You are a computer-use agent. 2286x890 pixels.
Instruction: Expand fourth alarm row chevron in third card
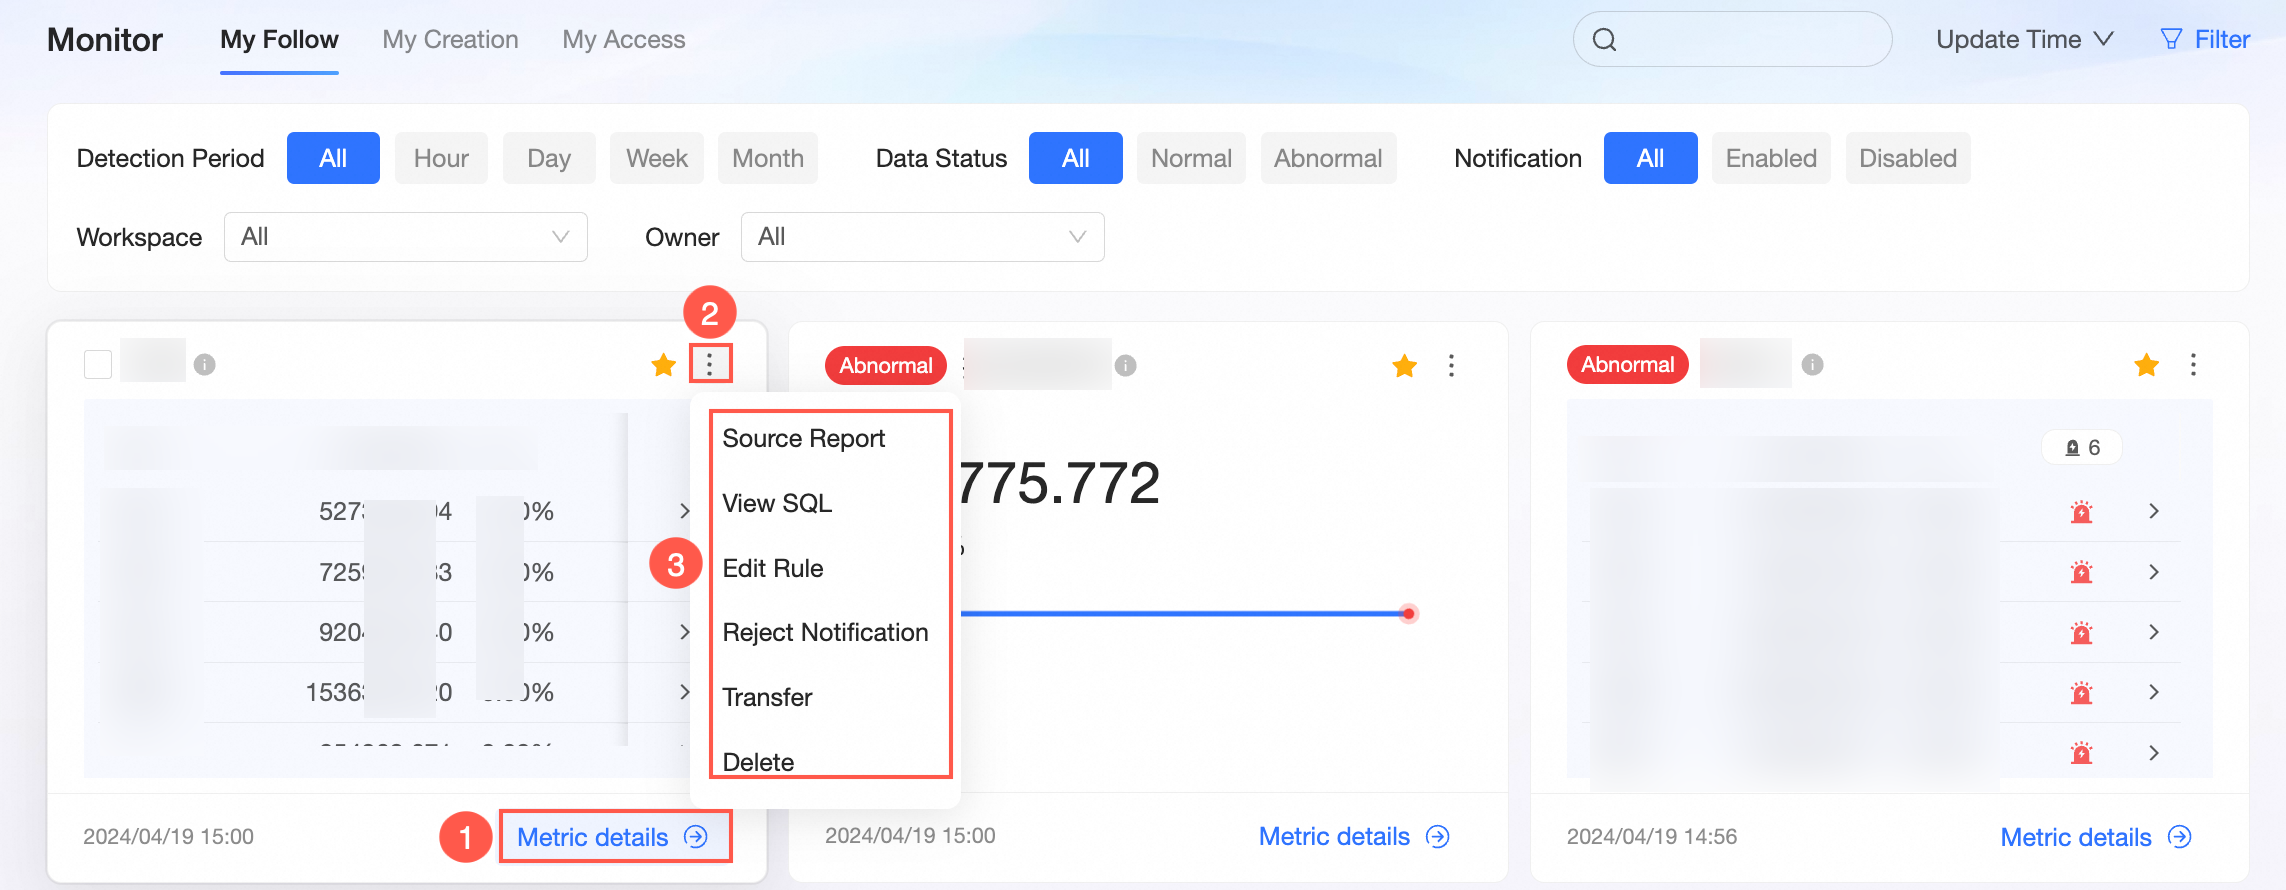(x=2154, y=692)
